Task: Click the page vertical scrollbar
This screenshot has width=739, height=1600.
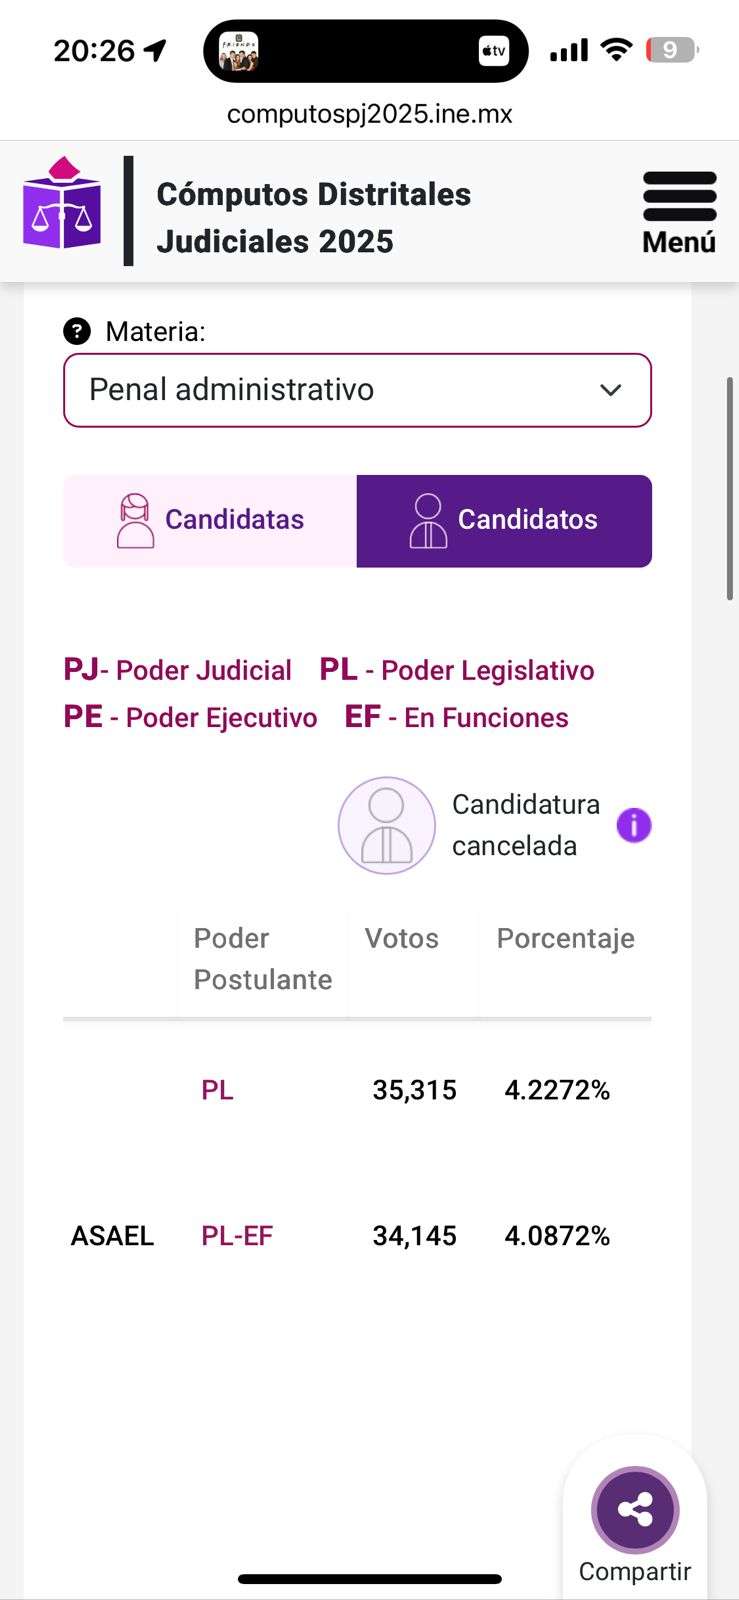Action: tap(730, 490)
